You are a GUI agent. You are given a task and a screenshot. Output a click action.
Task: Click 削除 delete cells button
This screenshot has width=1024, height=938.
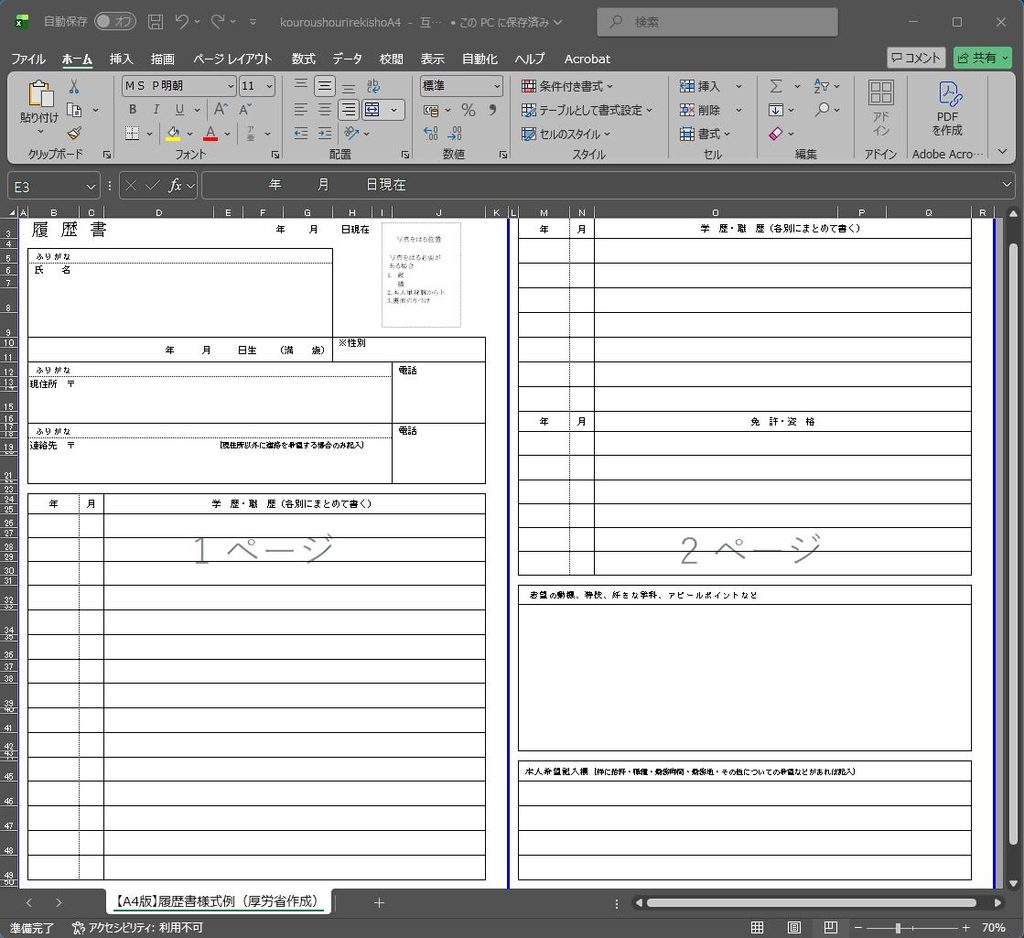click(x=699, y=110)
